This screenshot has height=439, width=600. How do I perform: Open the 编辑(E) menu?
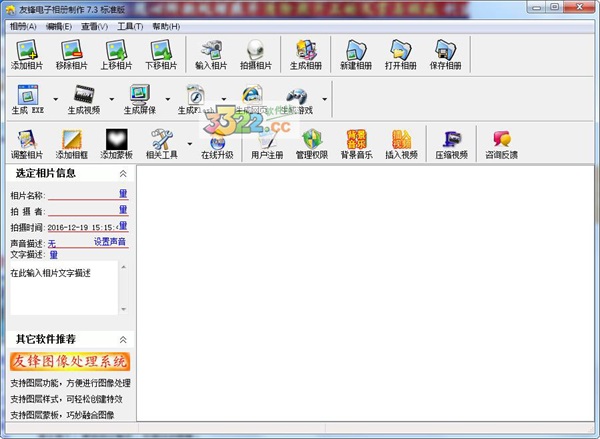61,26
